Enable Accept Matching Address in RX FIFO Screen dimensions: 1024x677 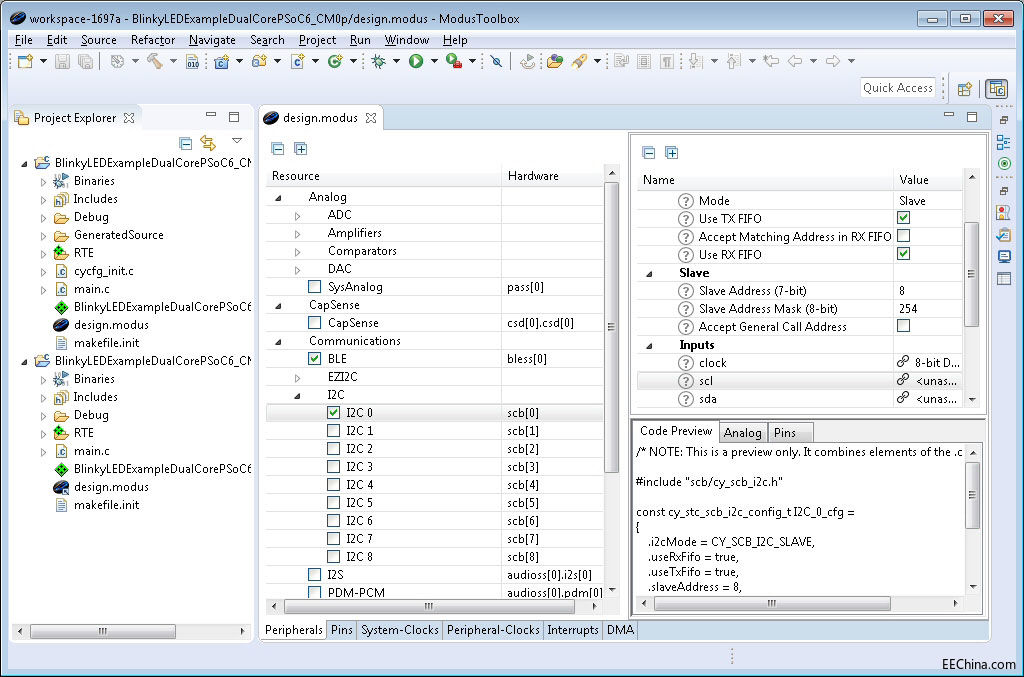click(x=904, y=235)
